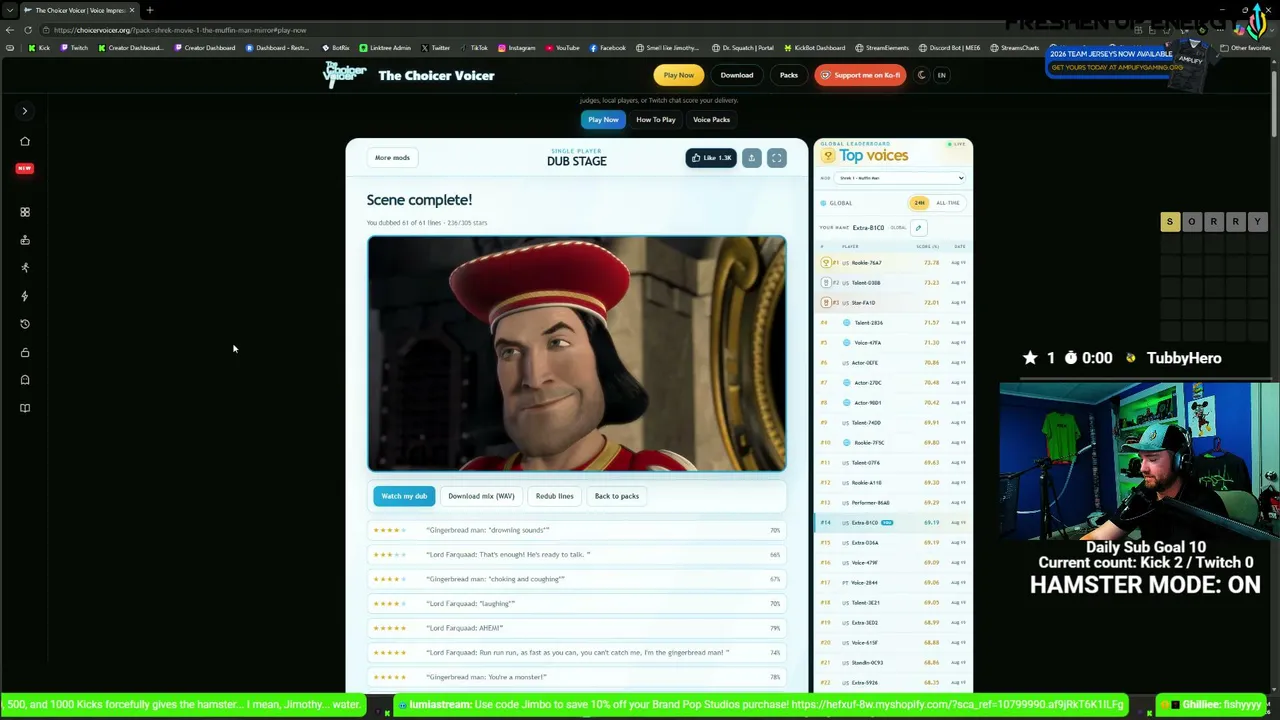This screenshot has width=1280, height=720.
Task: Open the Shrek 1 - Muffin Man mod dropdown
Action: point(899,178)
